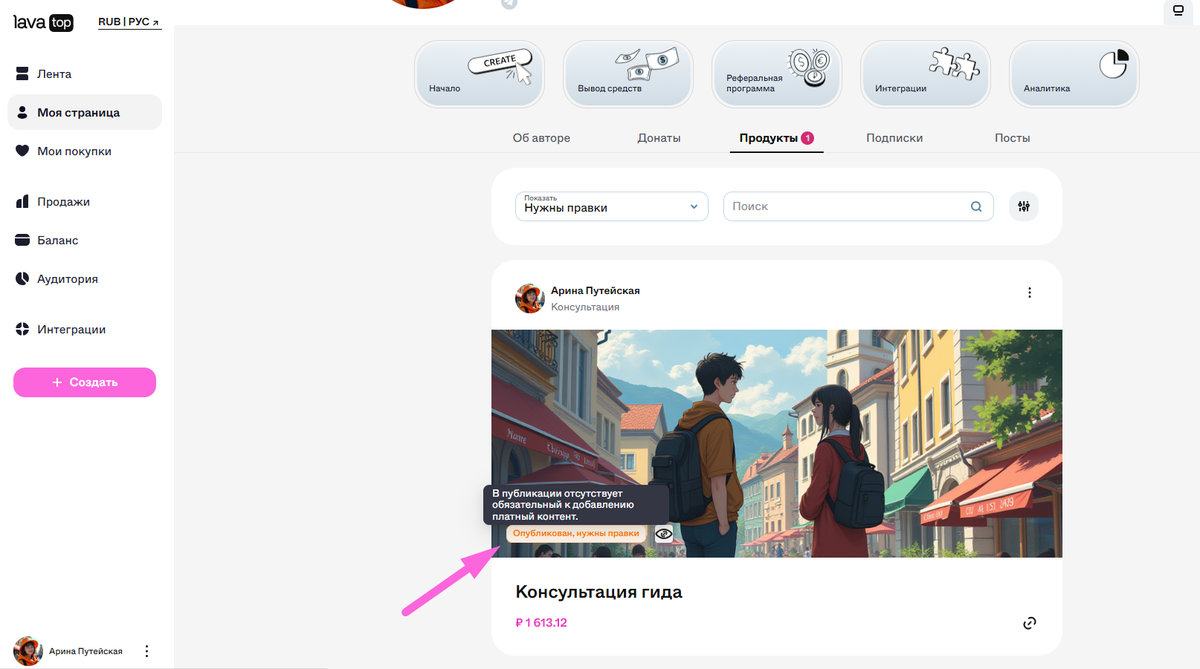Switch currency/language via RUB | РУС link
The height and width of the screenshot is (669, 1200).
(x=129, y=22)
